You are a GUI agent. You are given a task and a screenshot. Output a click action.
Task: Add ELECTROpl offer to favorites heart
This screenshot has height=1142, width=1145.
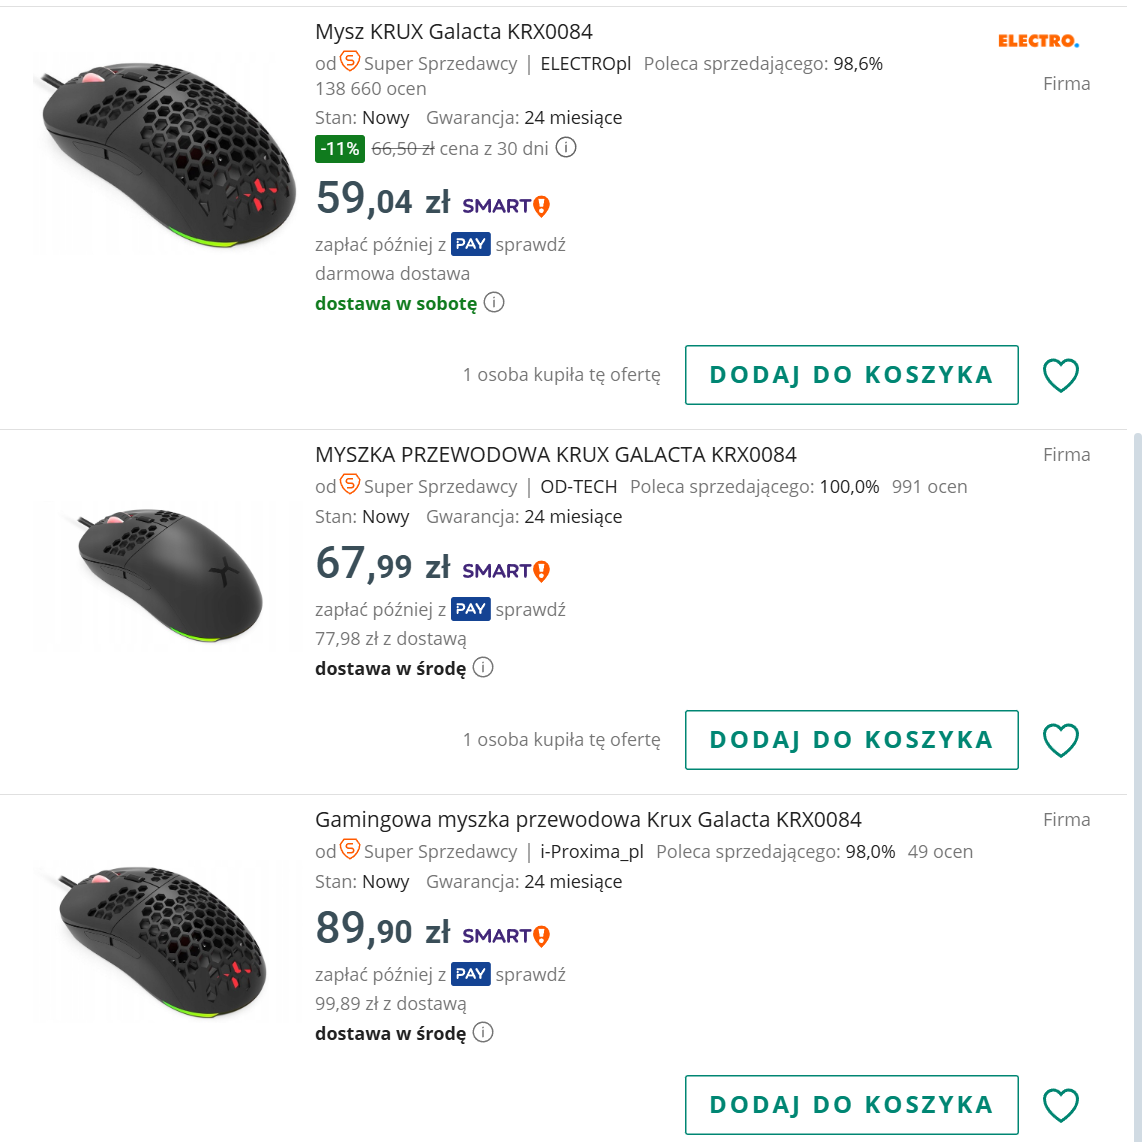pyautogui.click(x=1060, y=376)
